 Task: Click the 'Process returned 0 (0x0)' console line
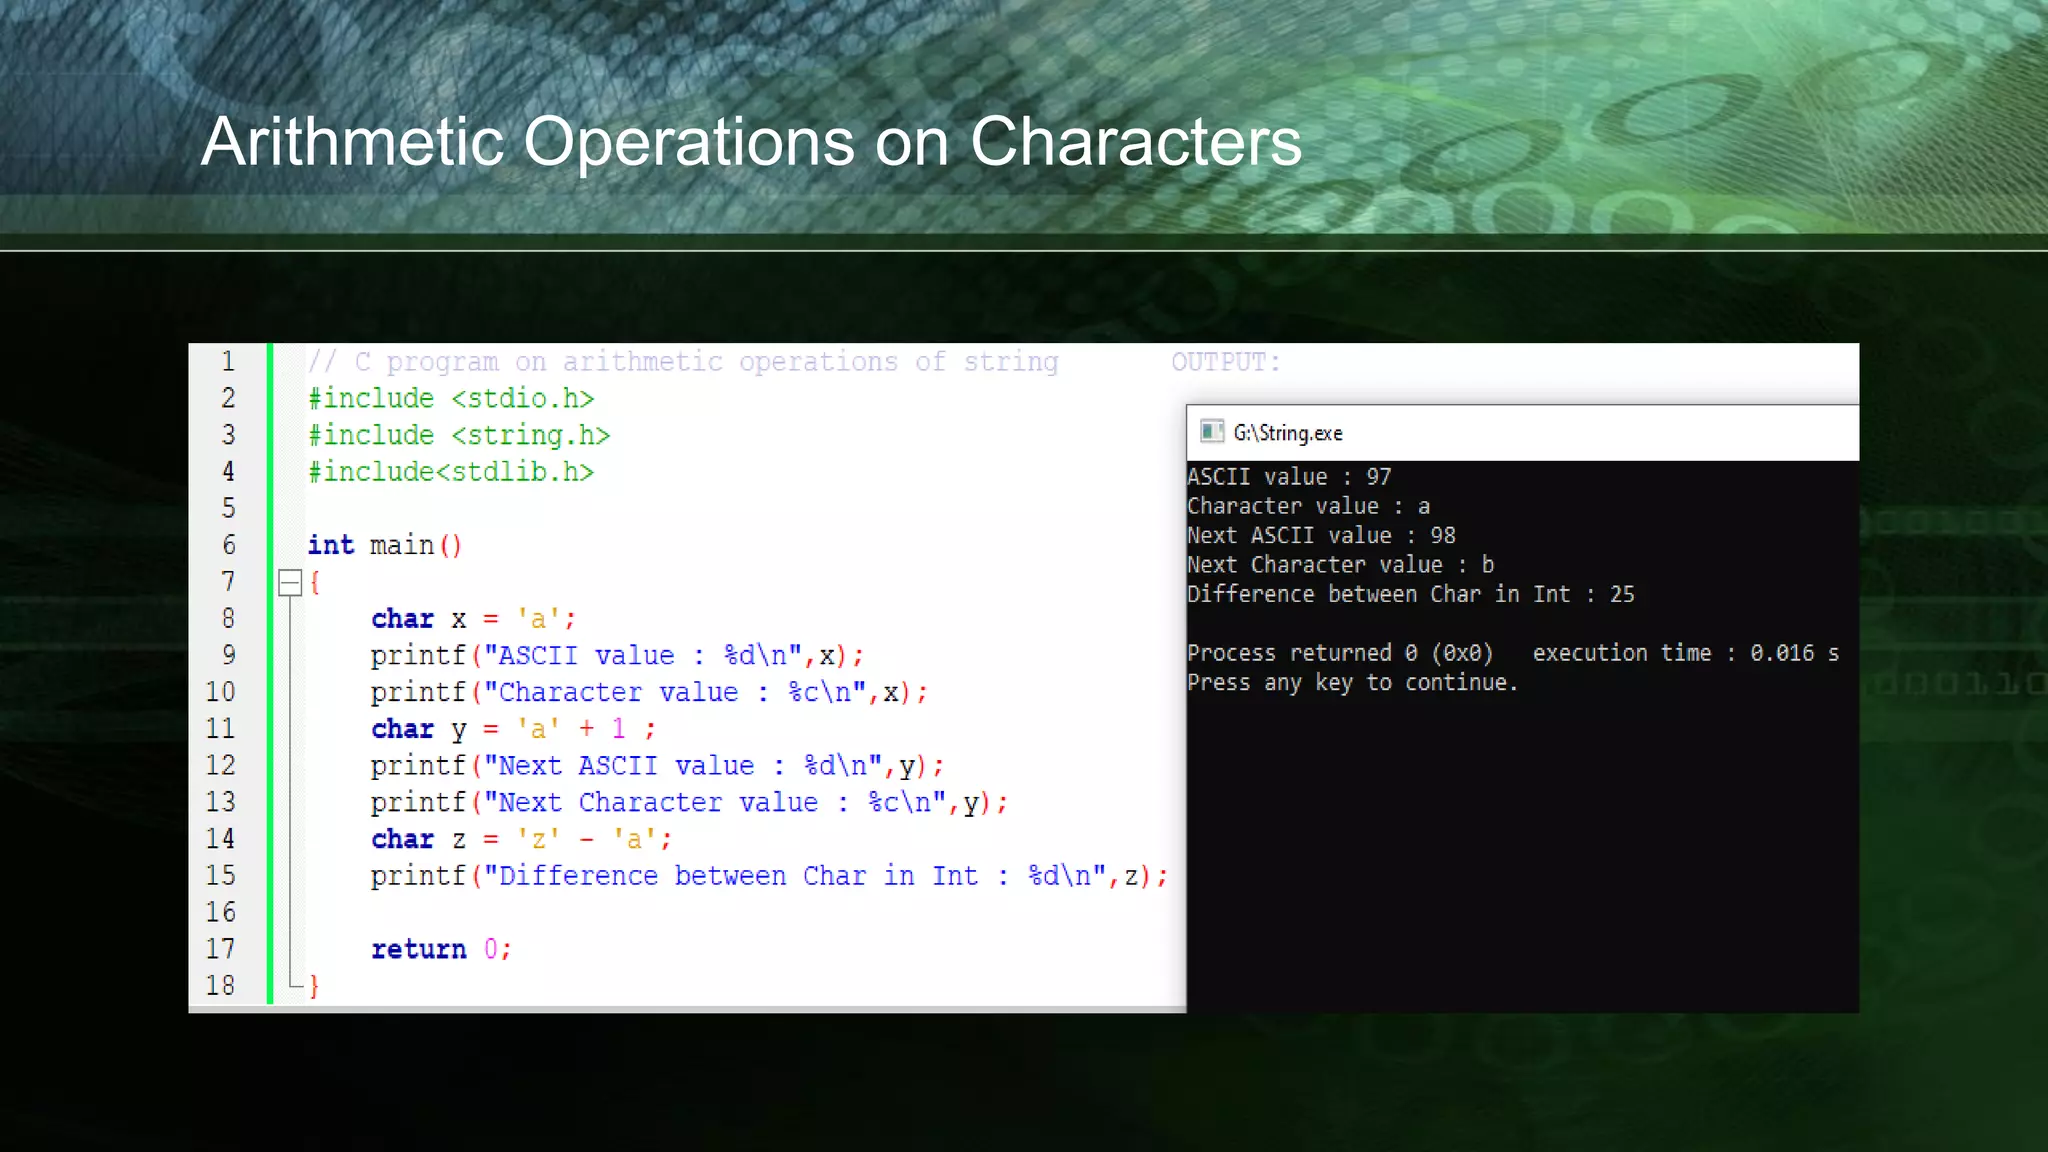tap(1340, 653)
